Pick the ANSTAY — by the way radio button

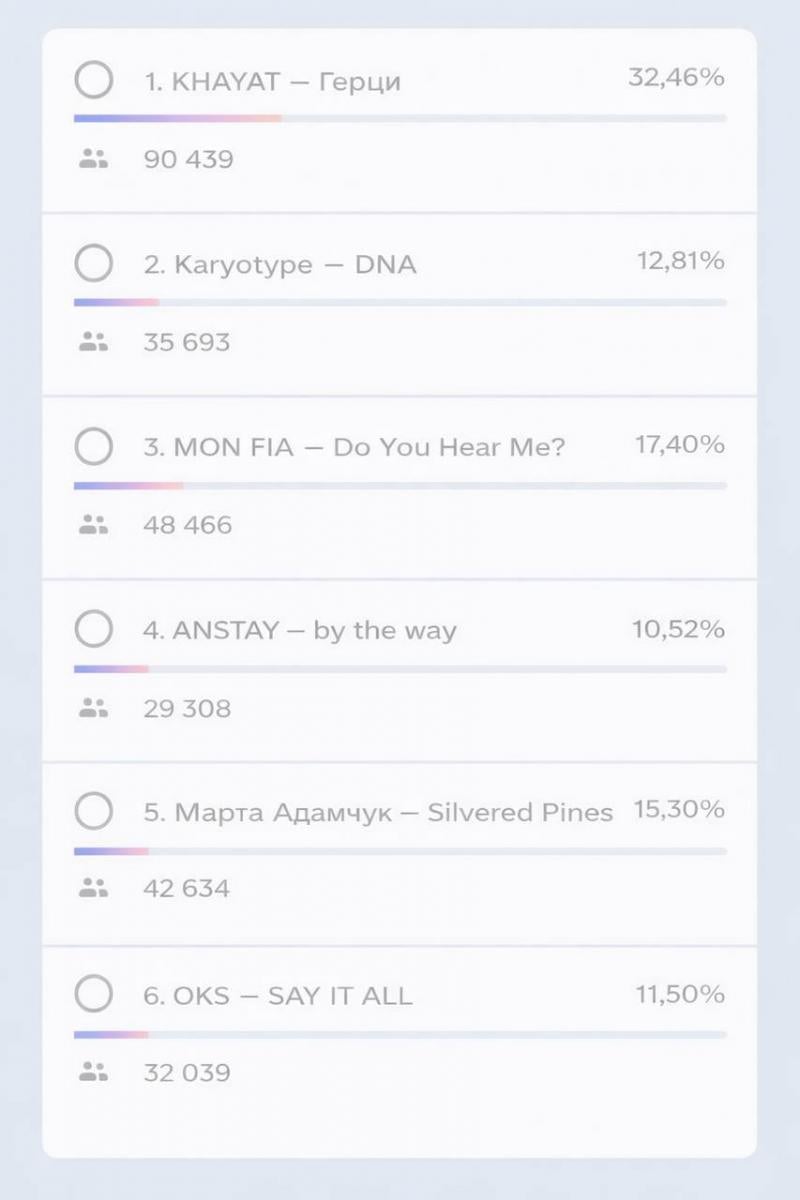94,630
